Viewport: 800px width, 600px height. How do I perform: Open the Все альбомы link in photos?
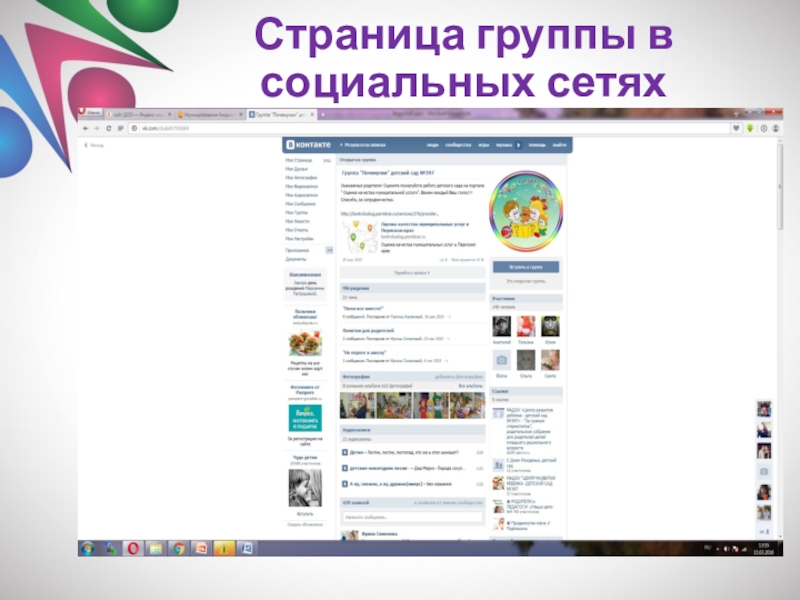point(471,385)
